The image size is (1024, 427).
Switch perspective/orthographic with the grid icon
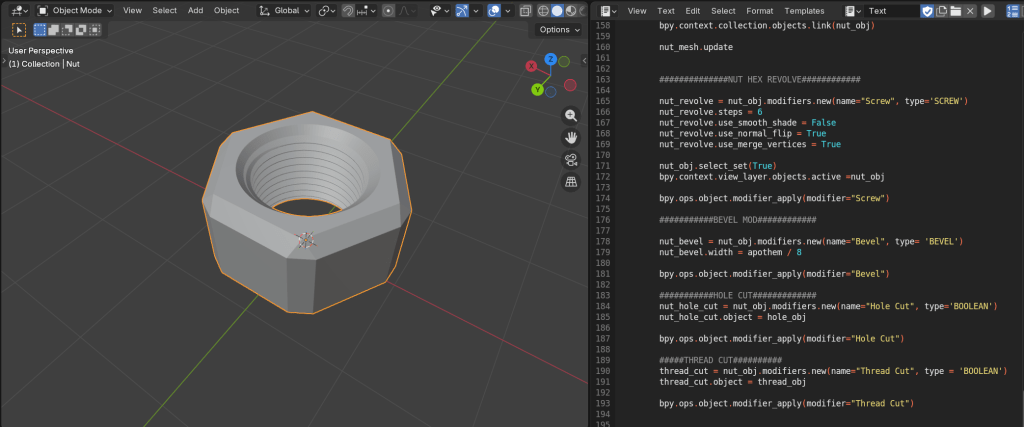point(571,182)
